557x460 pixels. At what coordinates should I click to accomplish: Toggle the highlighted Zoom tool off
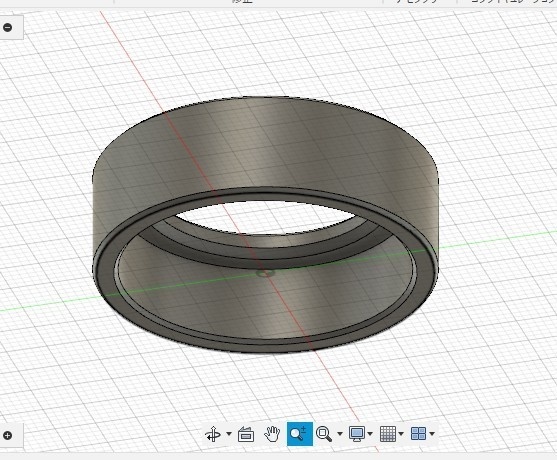point(299,434)
